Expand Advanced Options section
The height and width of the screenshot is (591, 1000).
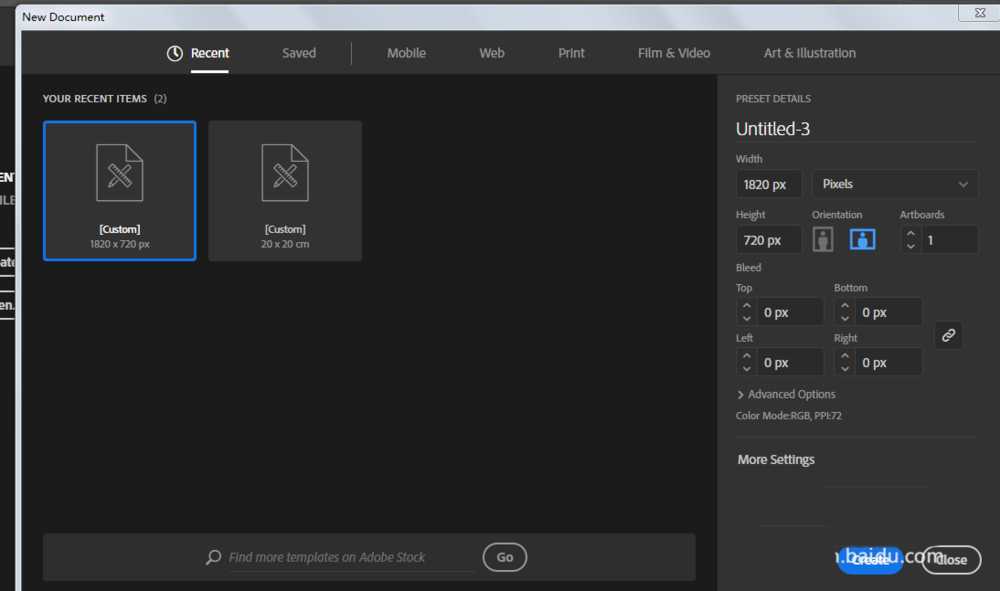tap(786, 395)
